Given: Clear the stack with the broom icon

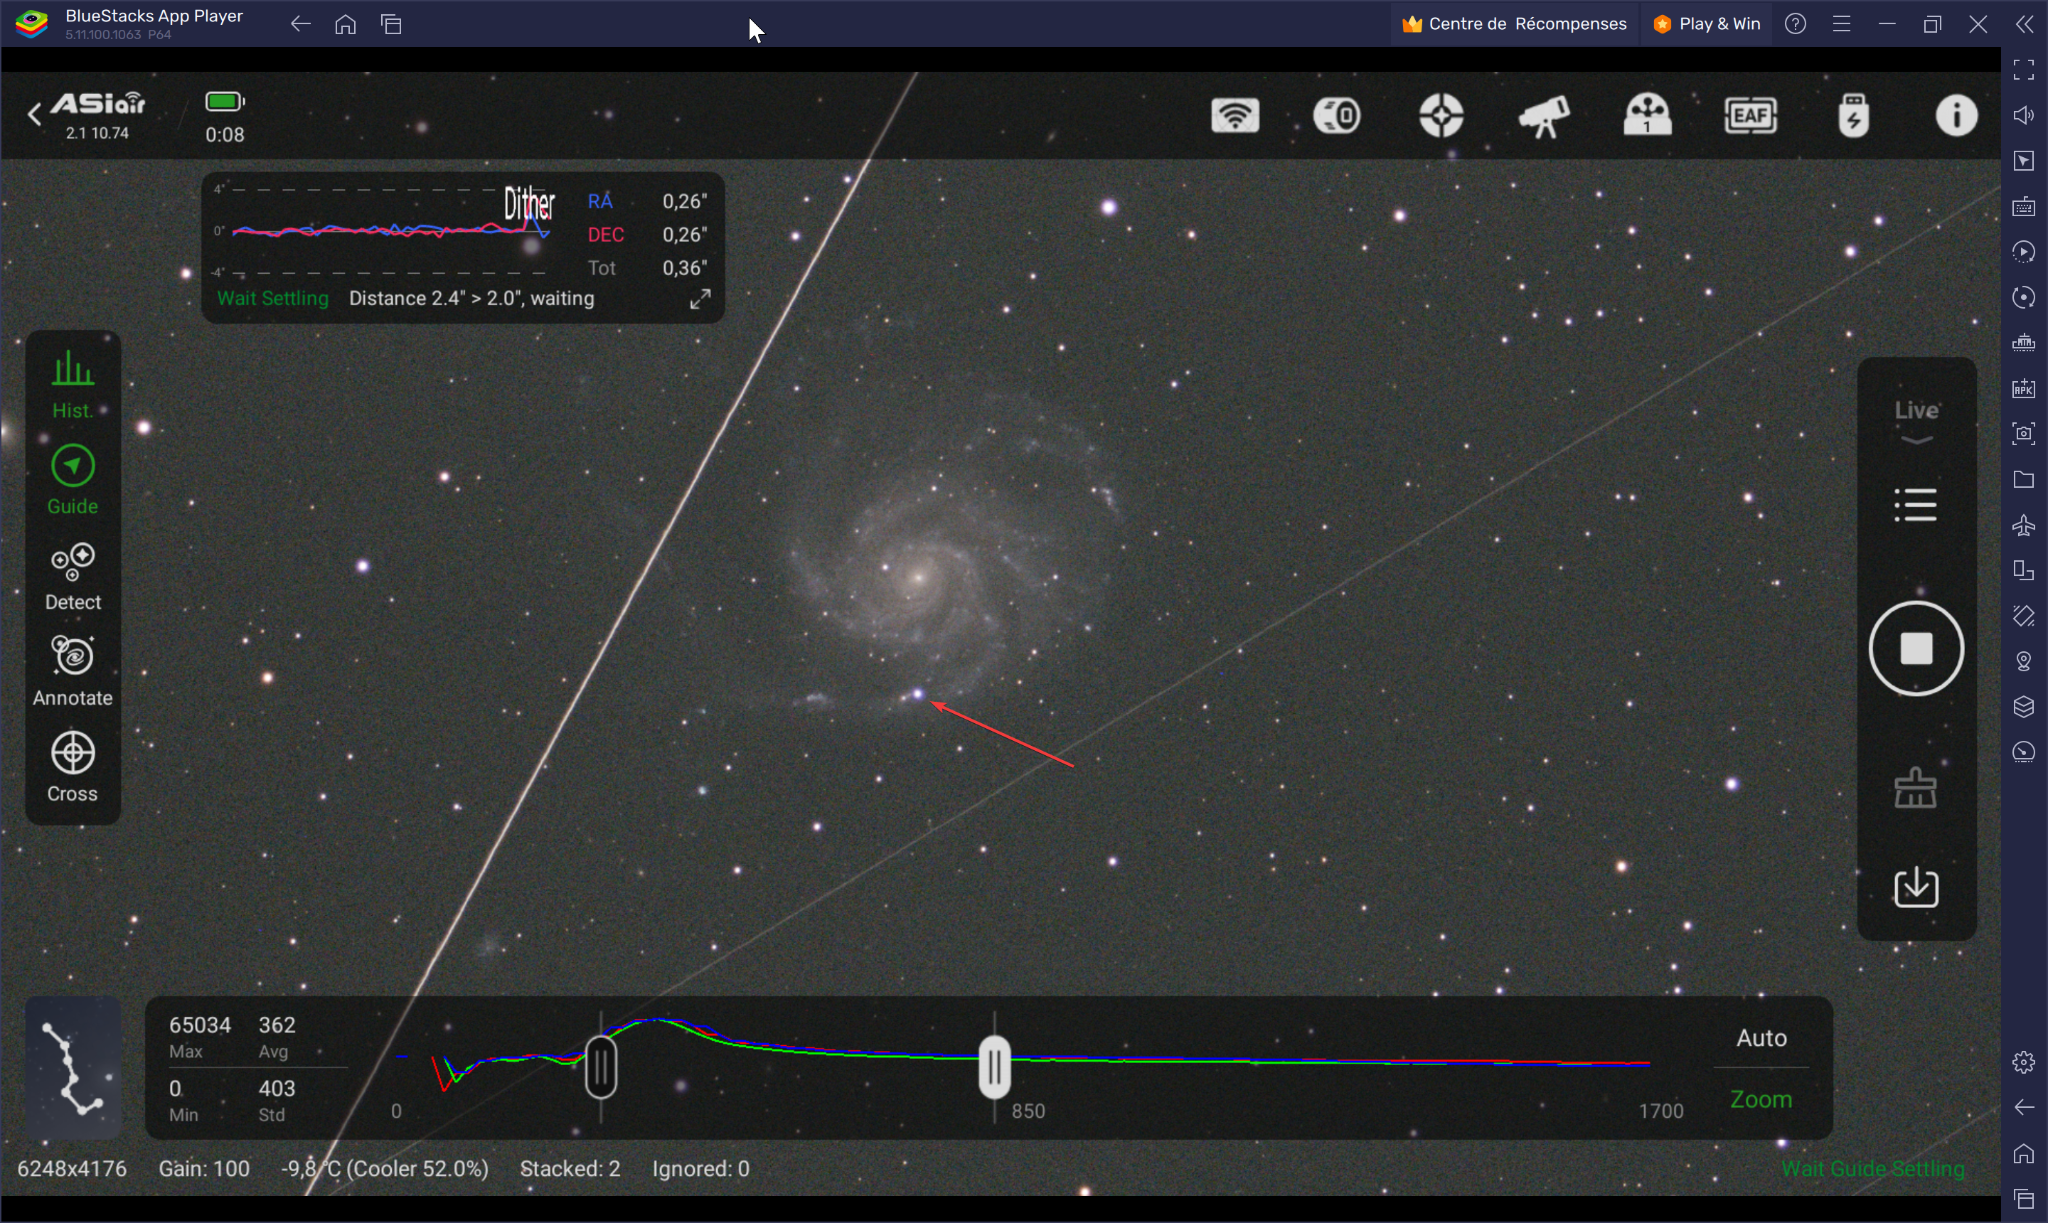Looking at the screenshot, I should point(1916,788).
